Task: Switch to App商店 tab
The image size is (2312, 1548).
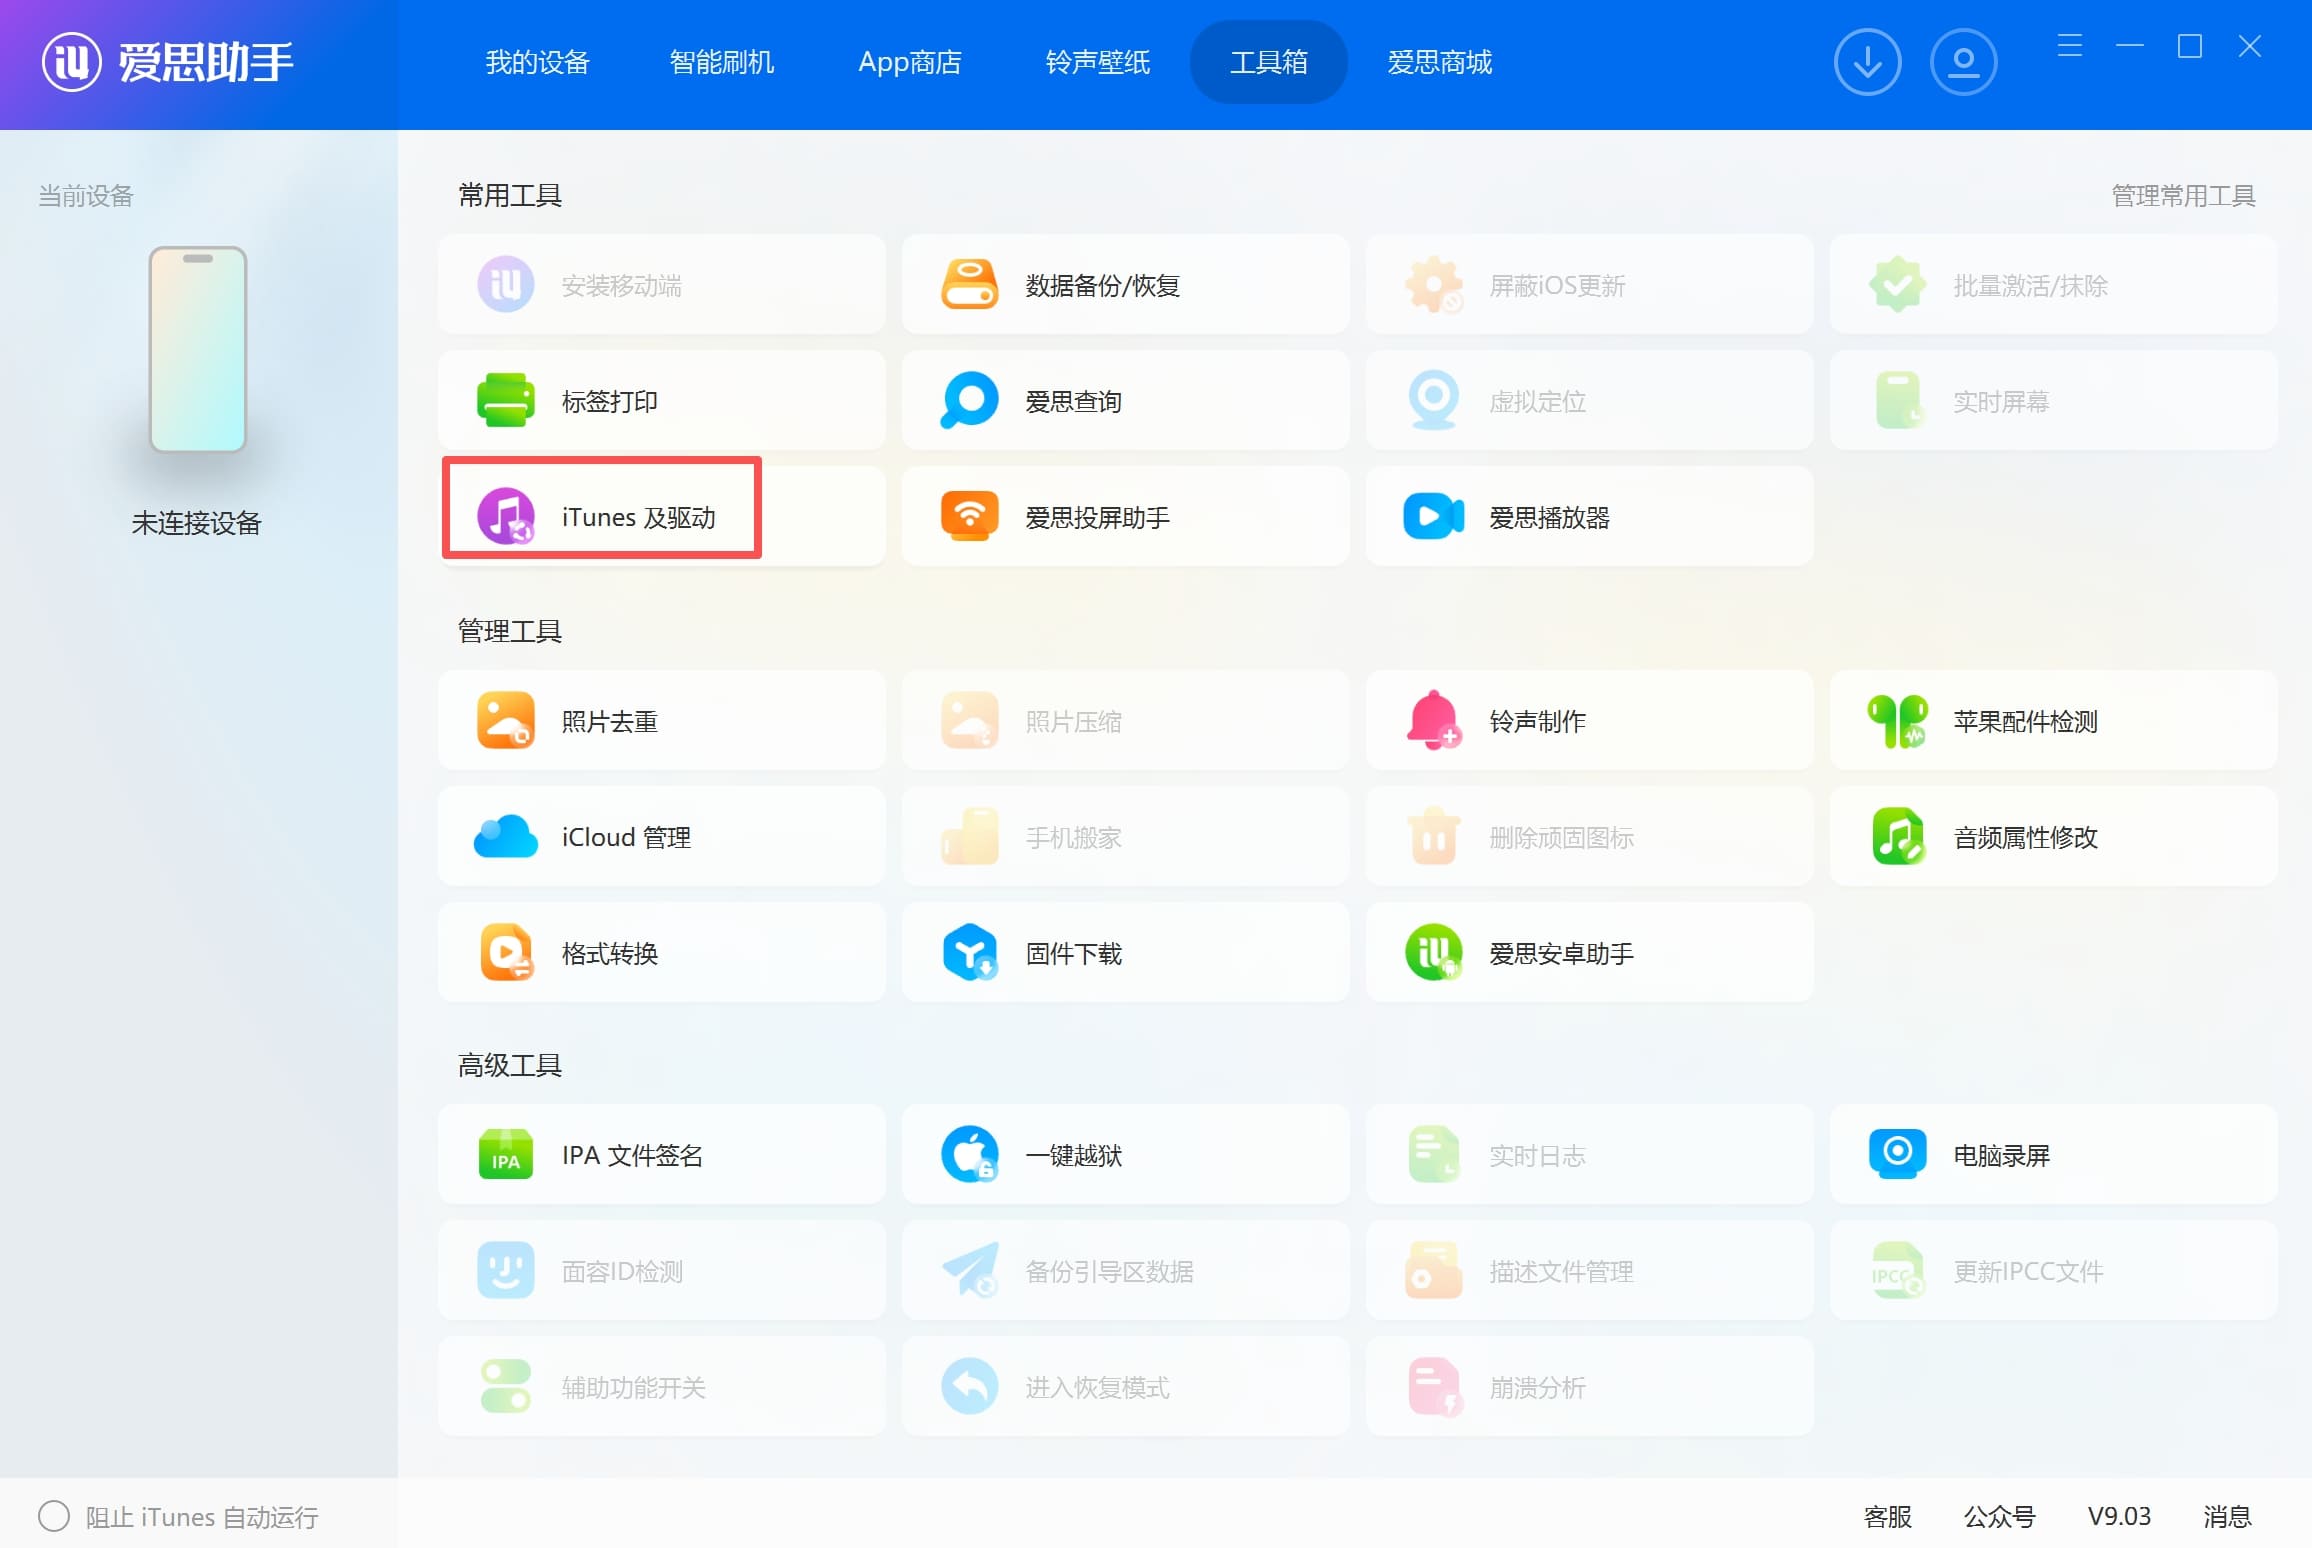Action: 909,62
